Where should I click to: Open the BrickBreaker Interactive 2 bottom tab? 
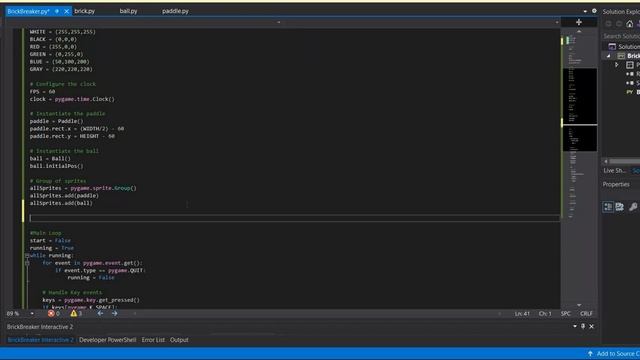[x=40, y=340]
